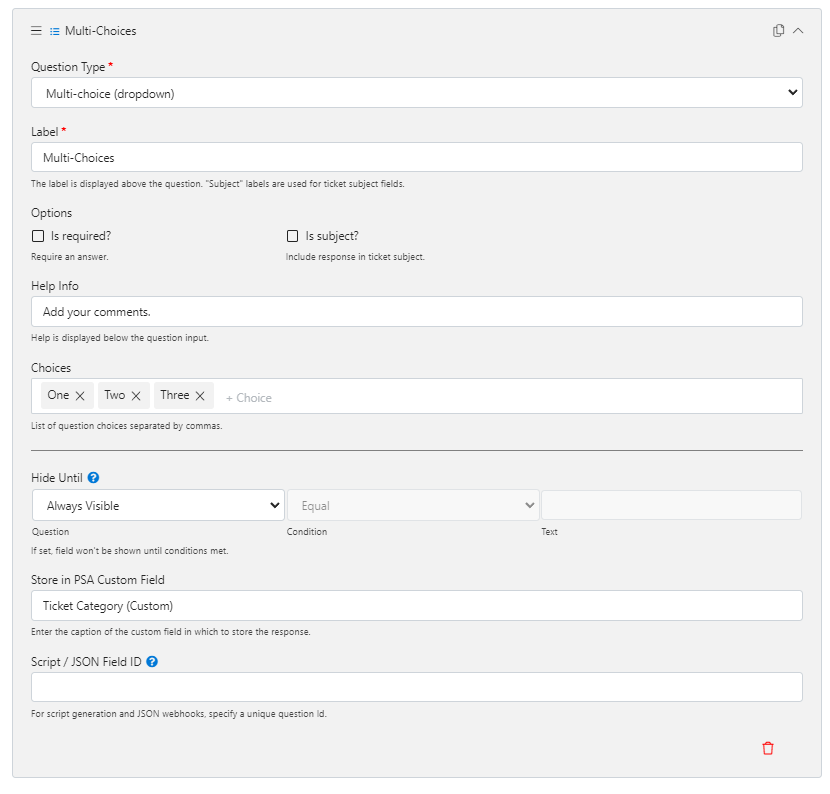The width and height of the screenshot is (830, 794).
Task: Edit the Label input field
Action: (x=417, y=157)
